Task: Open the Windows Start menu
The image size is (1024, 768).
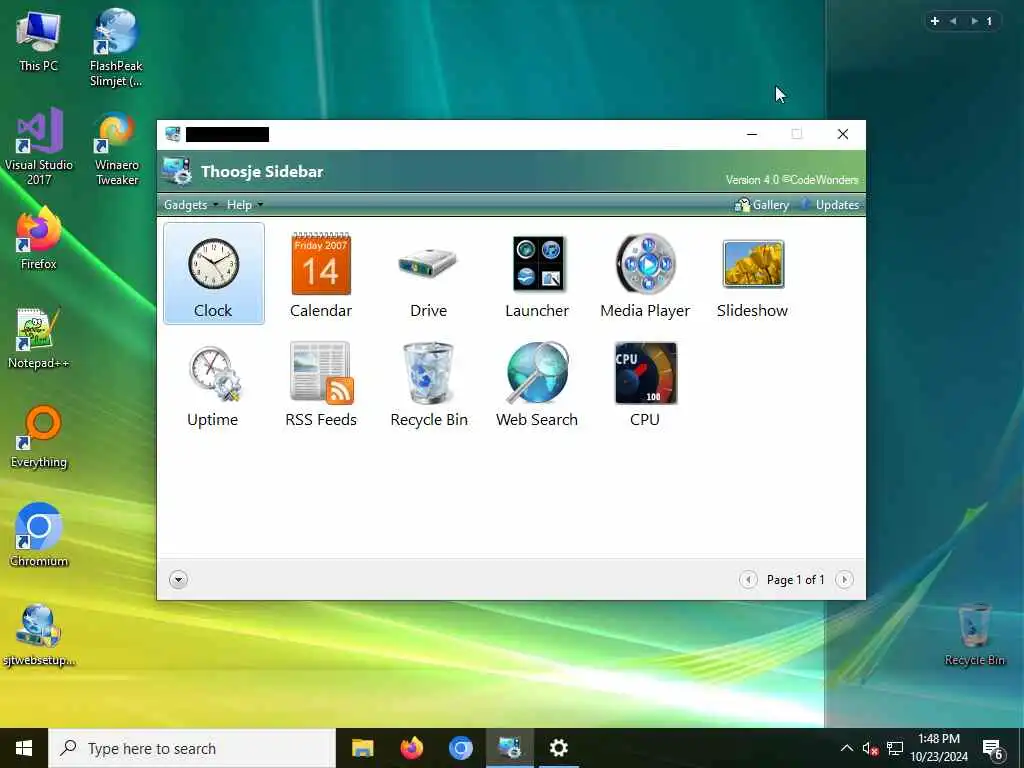Action: [24, 748]
